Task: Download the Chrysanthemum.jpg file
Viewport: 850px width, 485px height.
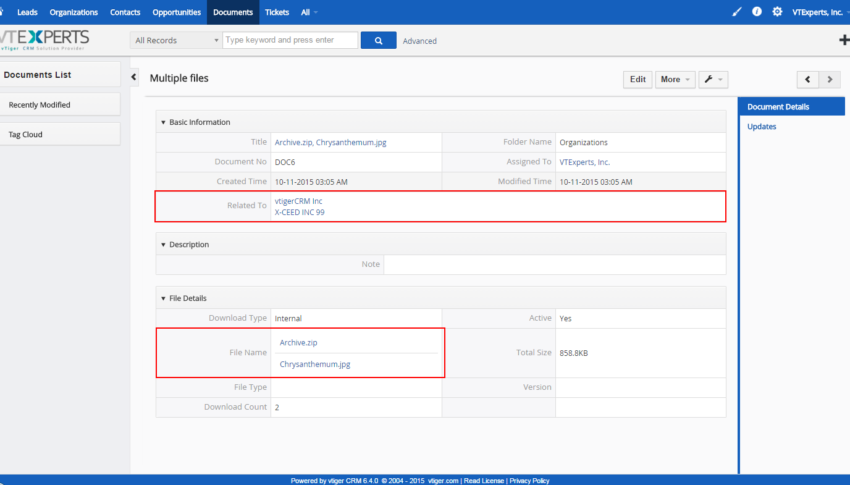Action: coord(315,364)
